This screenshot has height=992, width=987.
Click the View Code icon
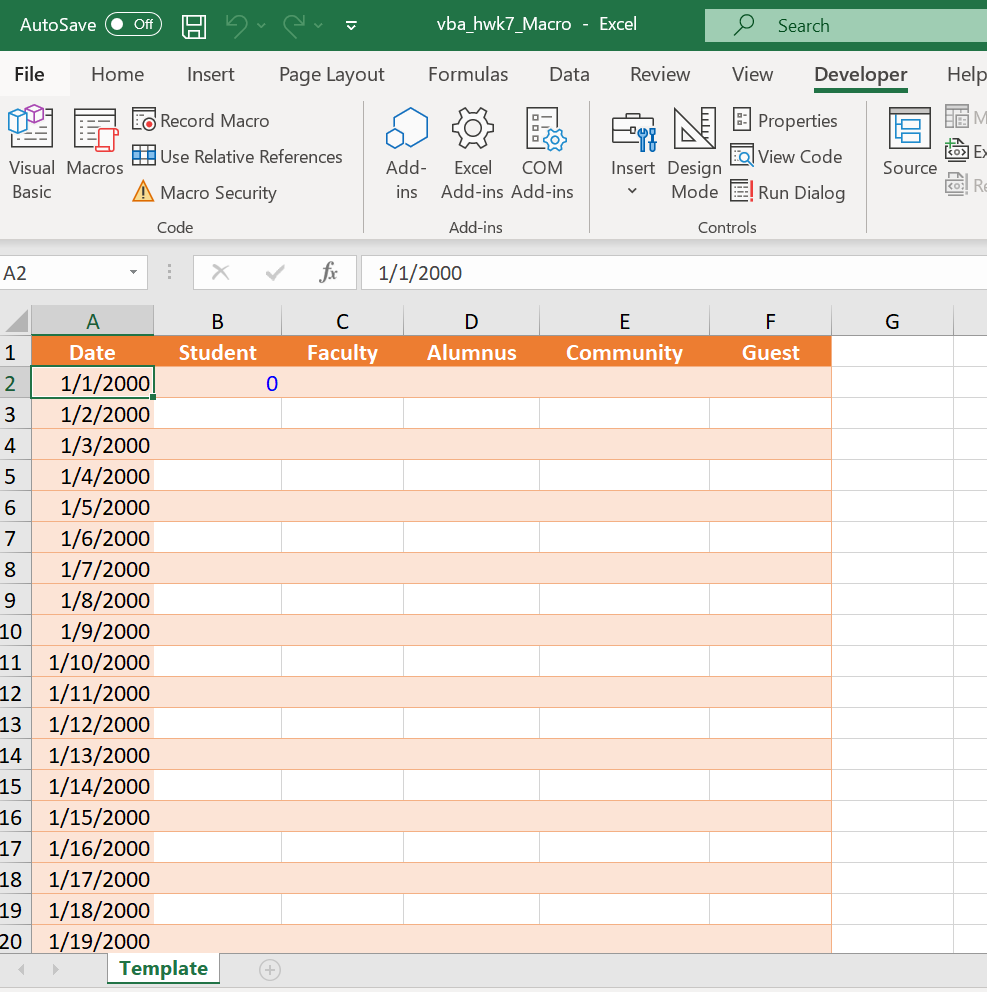tap(742, 157)
